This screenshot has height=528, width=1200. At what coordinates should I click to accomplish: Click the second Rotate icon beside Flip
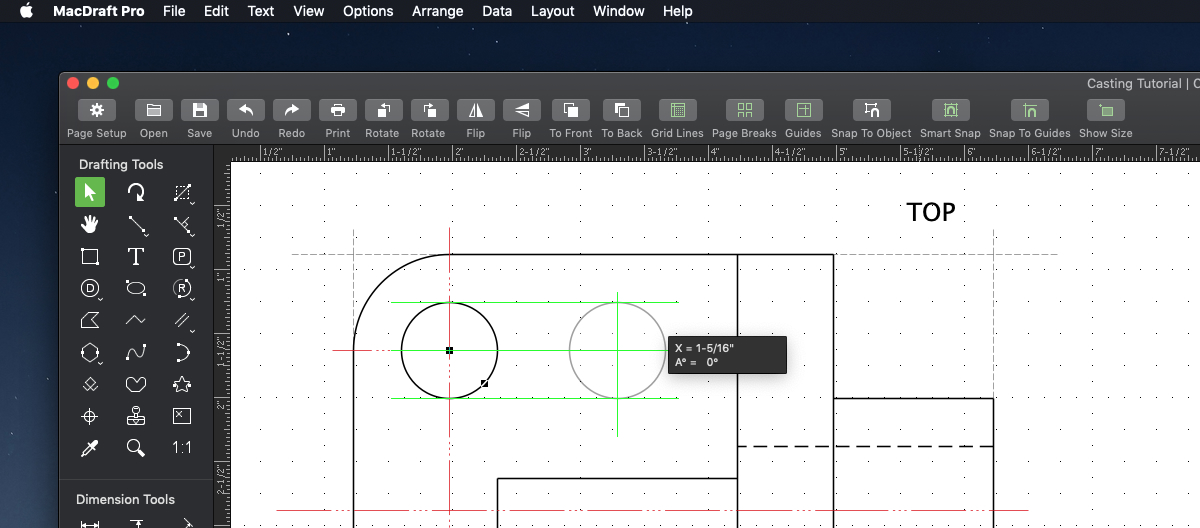(x=430, y=110)
